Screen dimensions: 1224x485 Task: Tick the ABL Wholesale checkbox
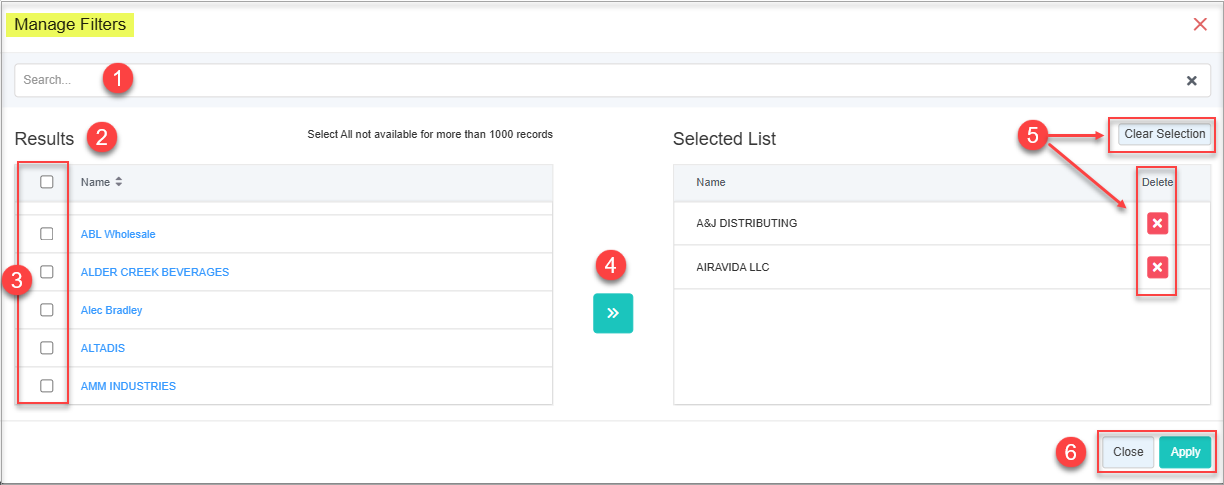click(x=46, y=234)
